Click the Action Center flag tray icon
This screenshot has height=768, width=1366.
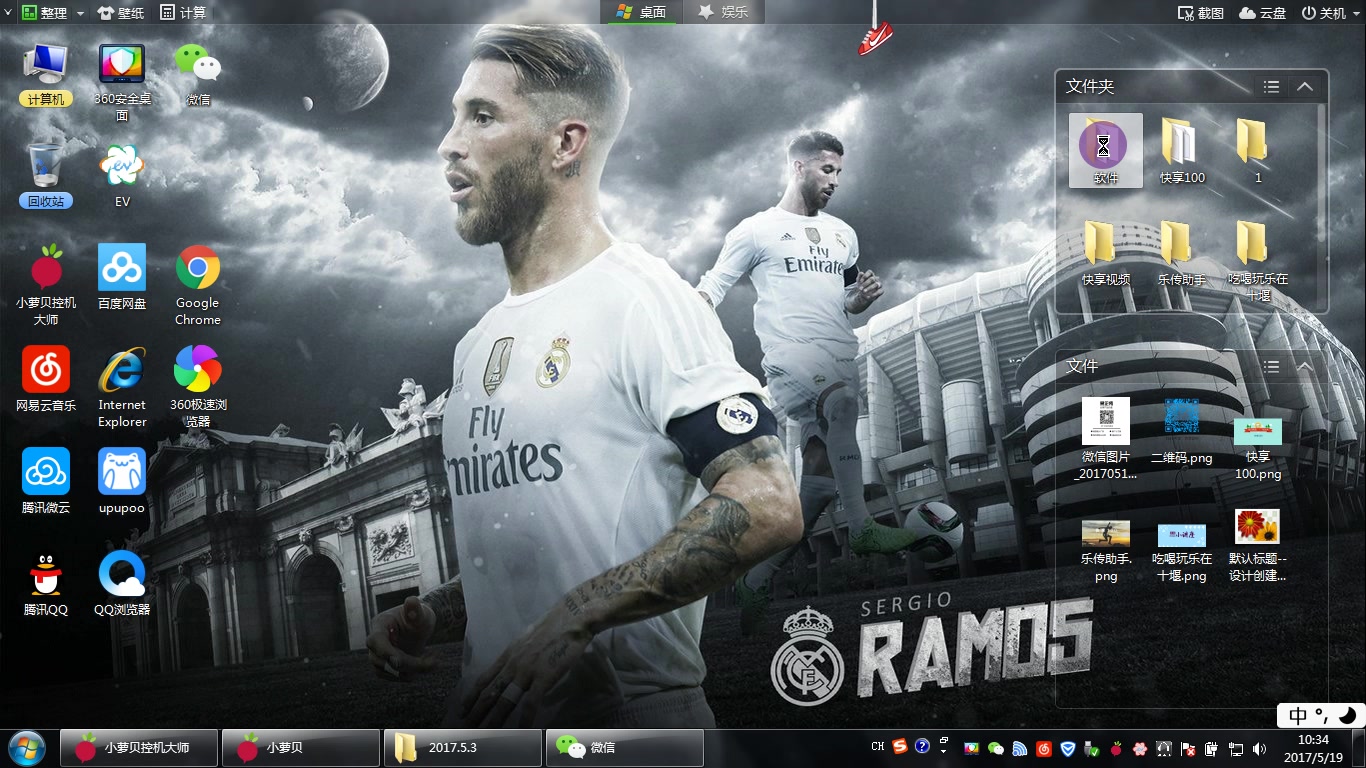(x=1188, y=748)
